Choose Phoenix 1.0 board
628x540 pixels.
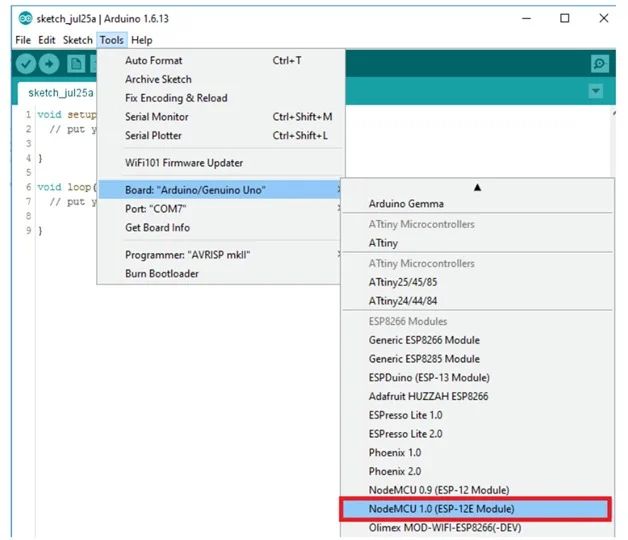(x=477, y=453)
